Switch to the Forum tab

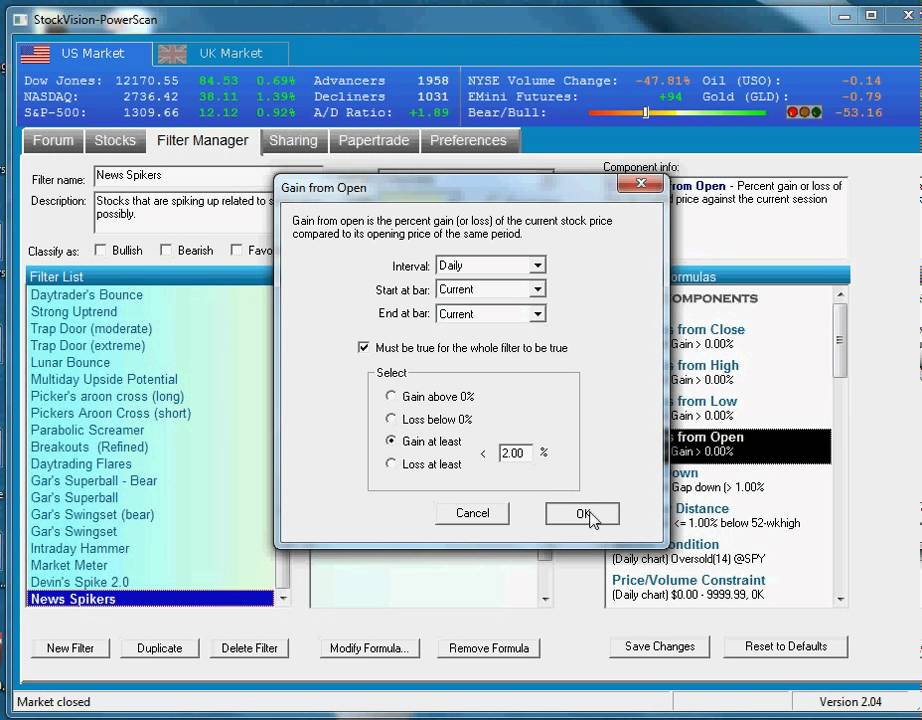[x=54, y=141]
